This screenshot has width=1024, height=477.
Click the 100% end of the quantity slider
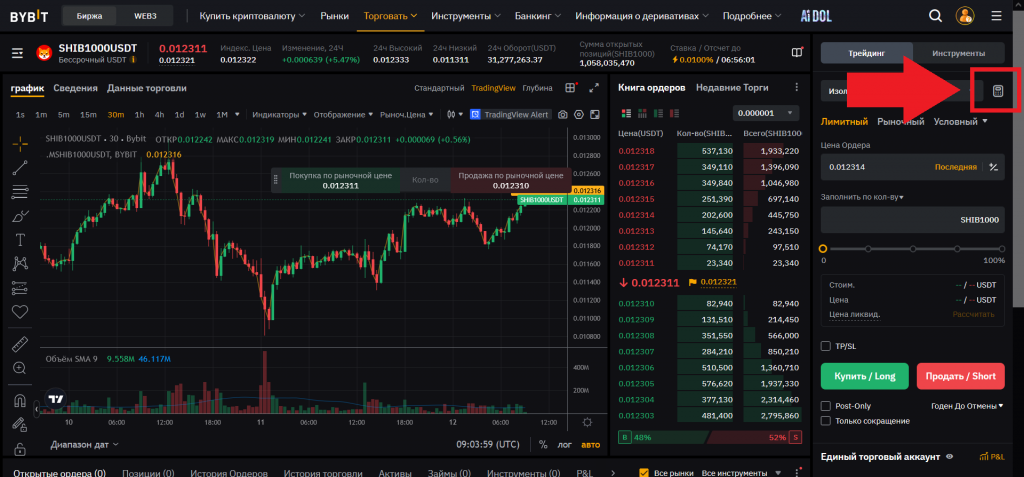click(1002, 249)
